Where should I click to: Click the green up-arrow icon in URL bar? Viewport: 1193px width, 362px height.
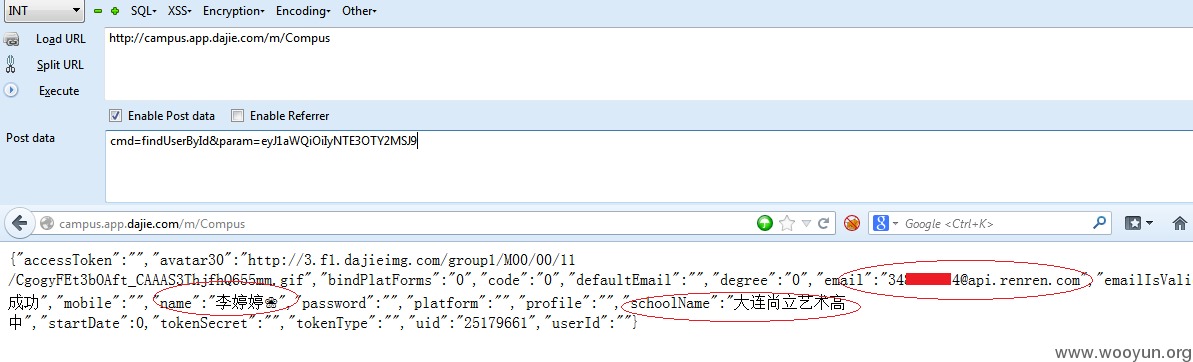pyautogui.click(x=765, y=224)
